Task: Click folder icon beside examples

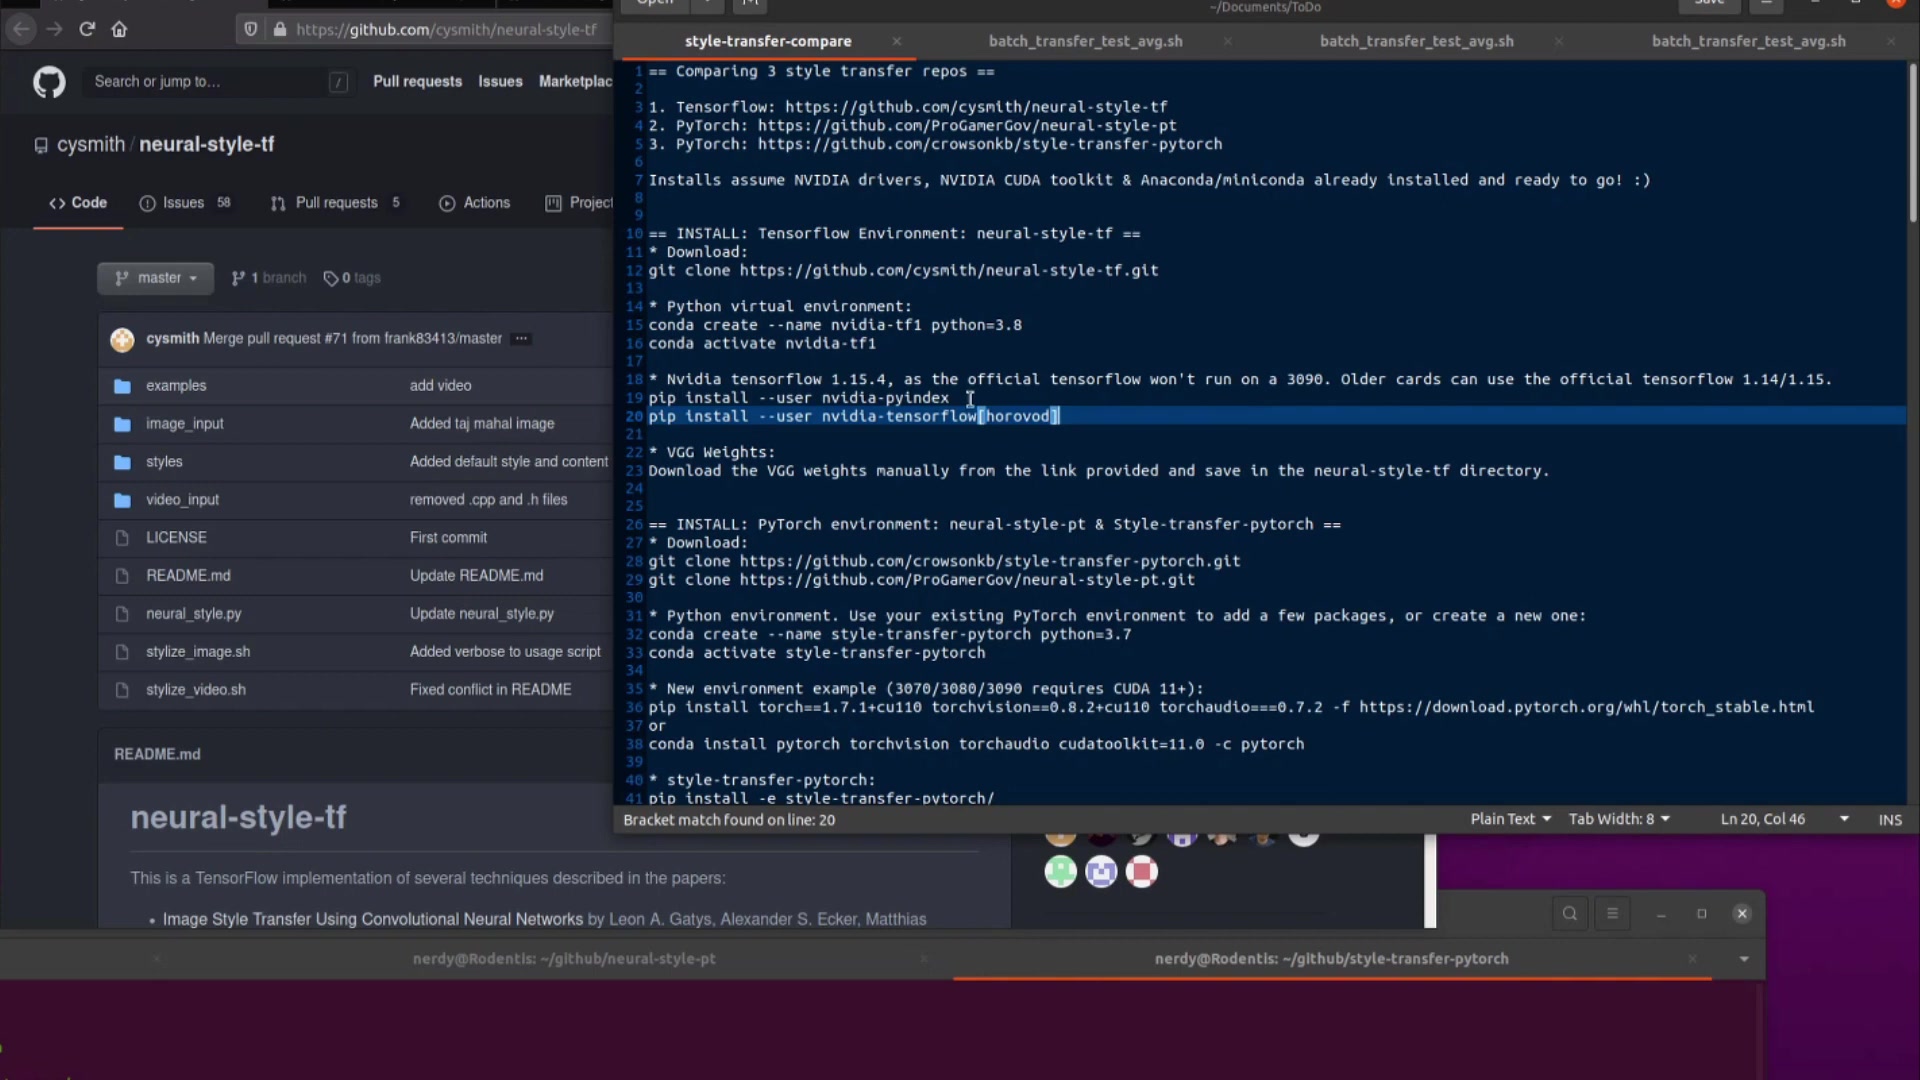Action: (122, 386)
